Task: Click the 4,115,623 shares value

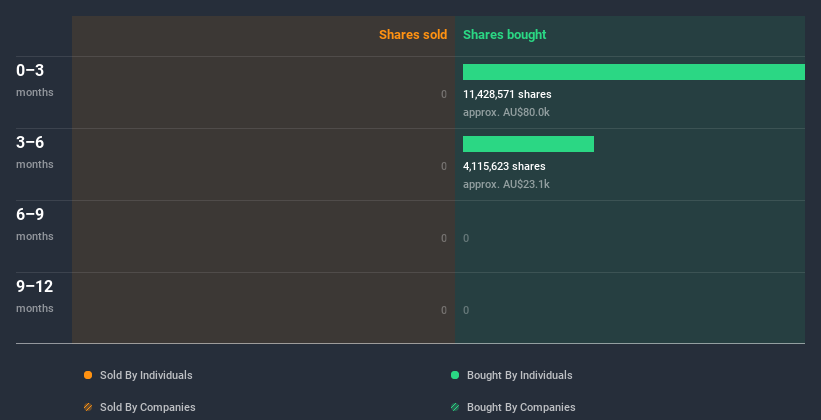Action: click(x=504, y=166)
